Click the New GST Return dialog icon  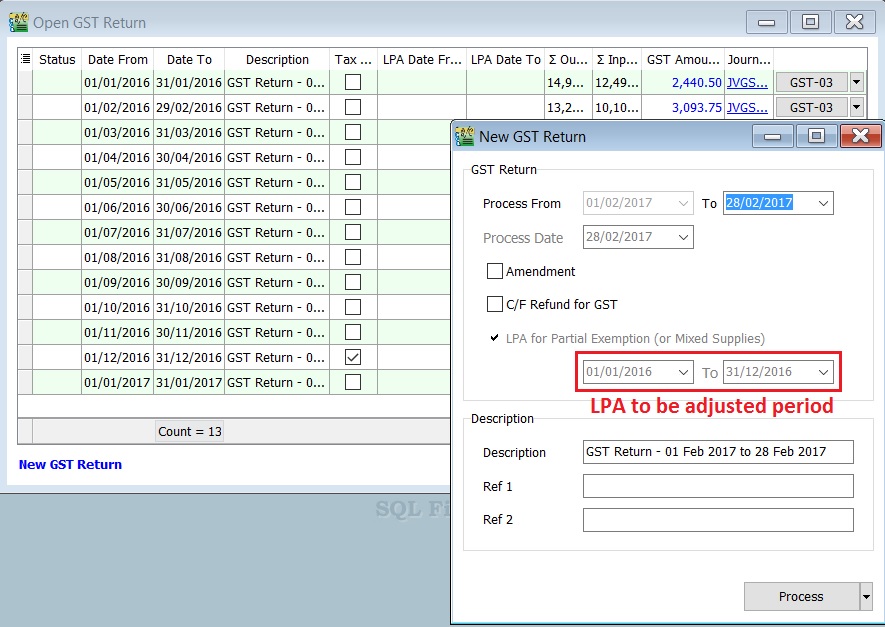465,136
